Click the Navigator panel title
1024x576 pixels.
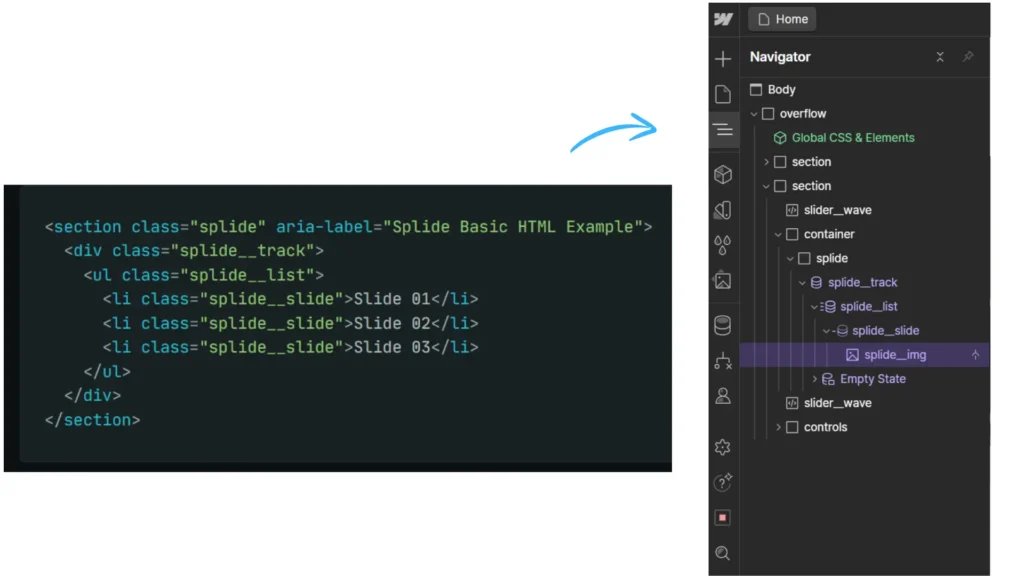pos(780,57)
